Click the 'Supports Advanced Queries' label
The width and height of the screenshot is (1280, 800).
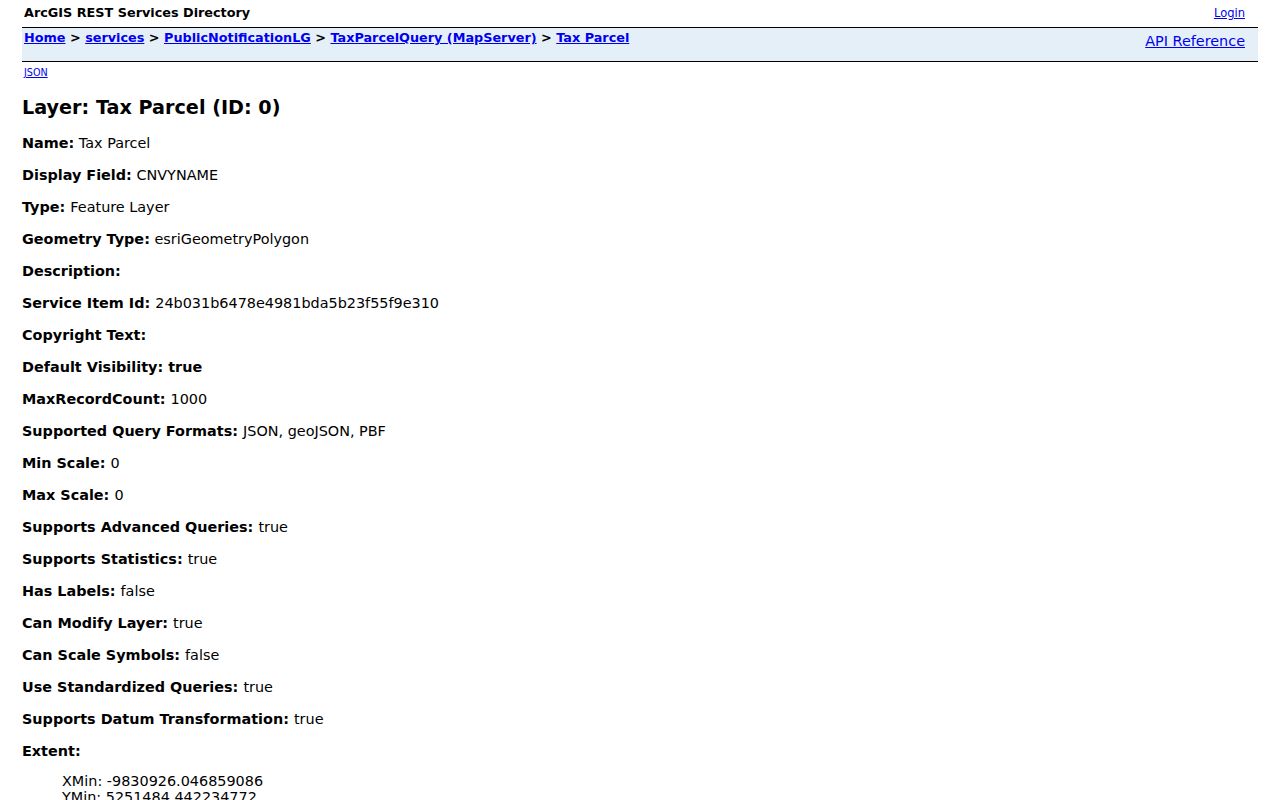(138, 527)
